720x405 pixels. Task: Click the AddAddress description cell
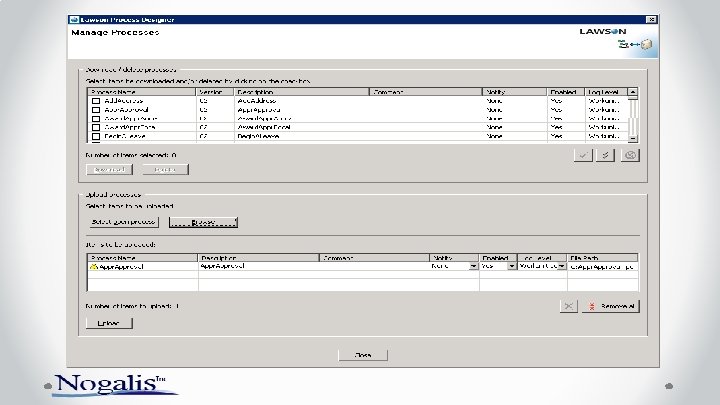click(302, 101)
